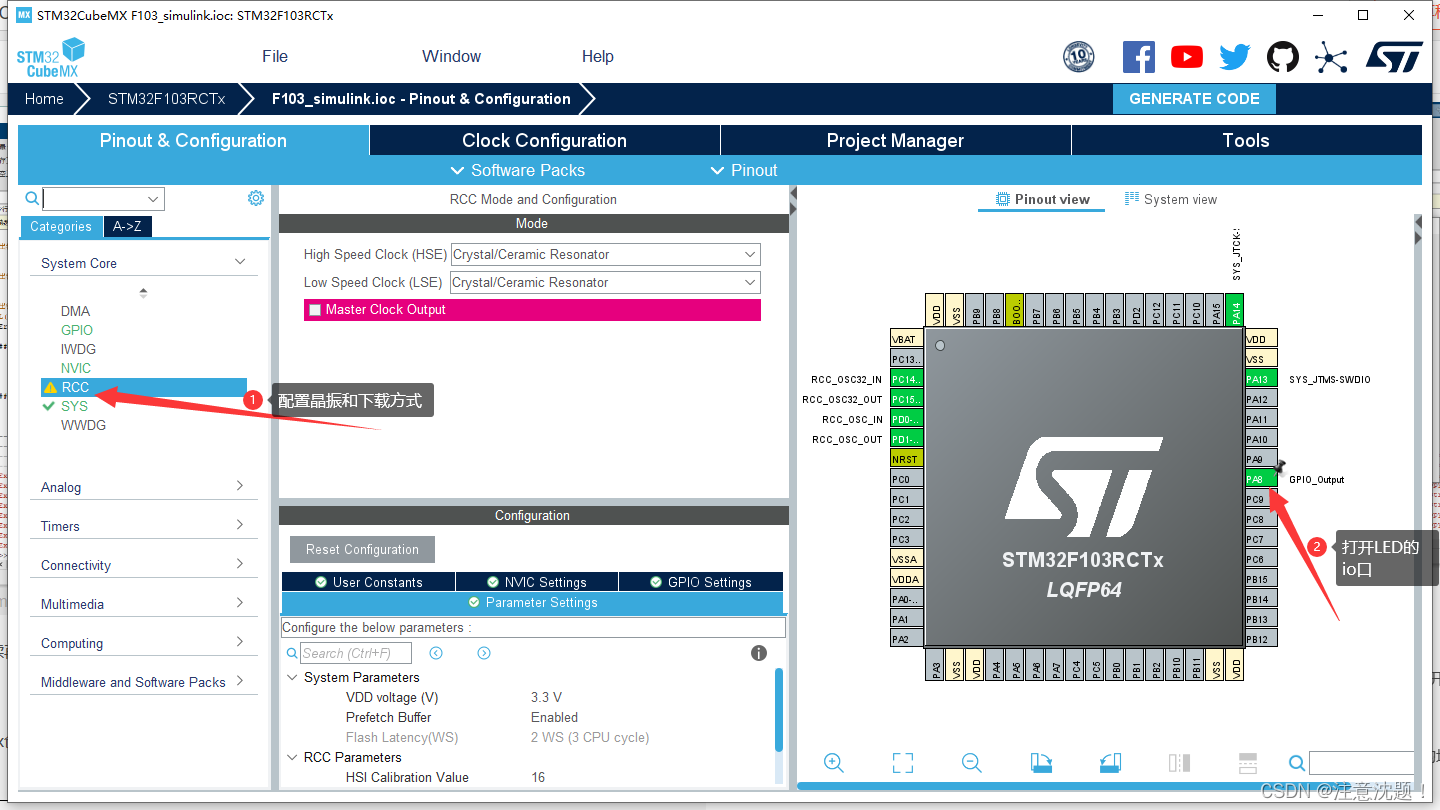Go to previous search result arrow

point(436,653)
